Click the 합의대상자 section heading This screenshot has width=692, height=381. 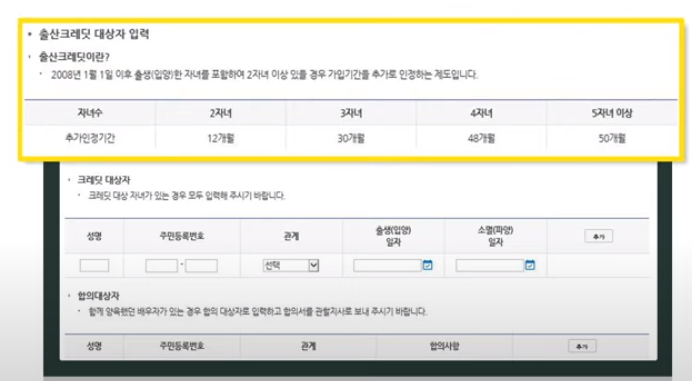click(x=98, y=295)
